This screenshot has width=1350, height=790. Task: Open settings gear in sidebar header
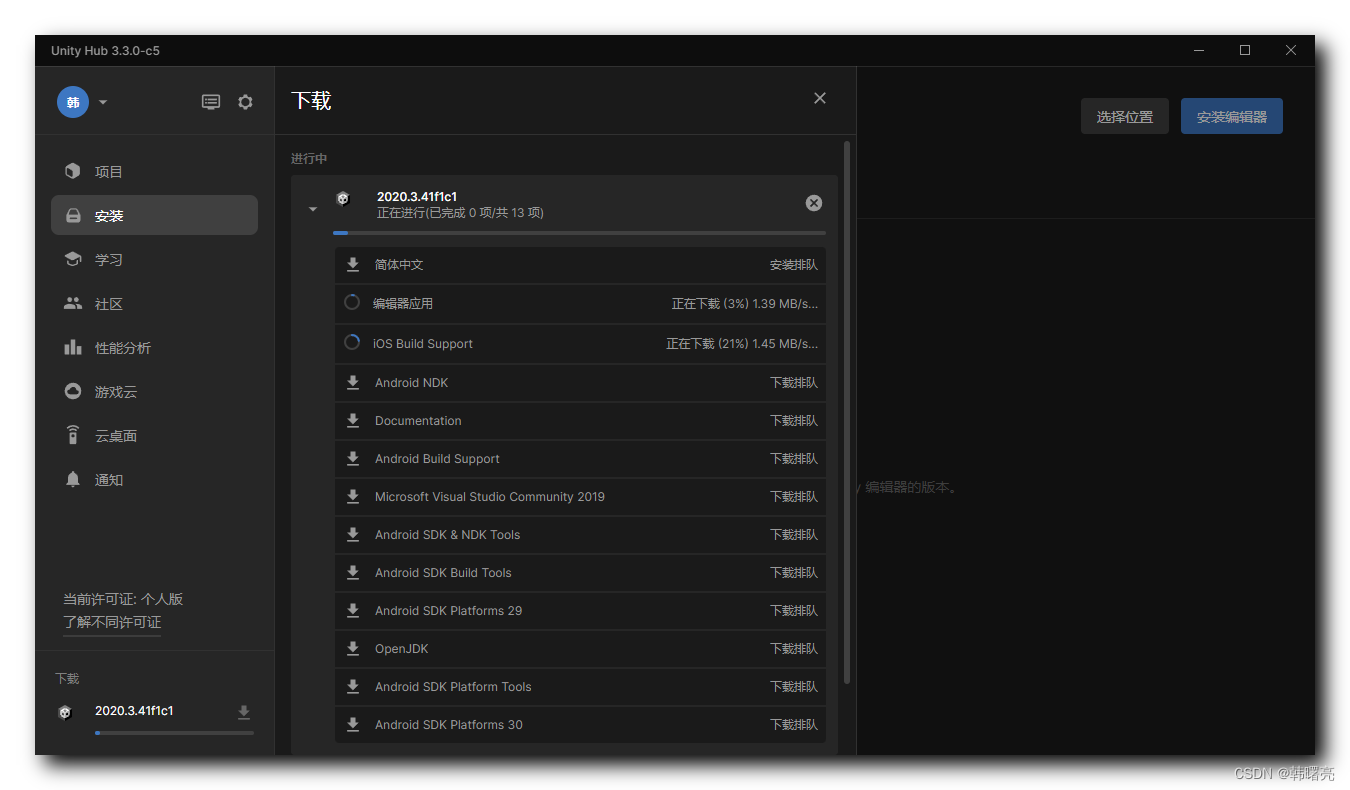[245, 102]
